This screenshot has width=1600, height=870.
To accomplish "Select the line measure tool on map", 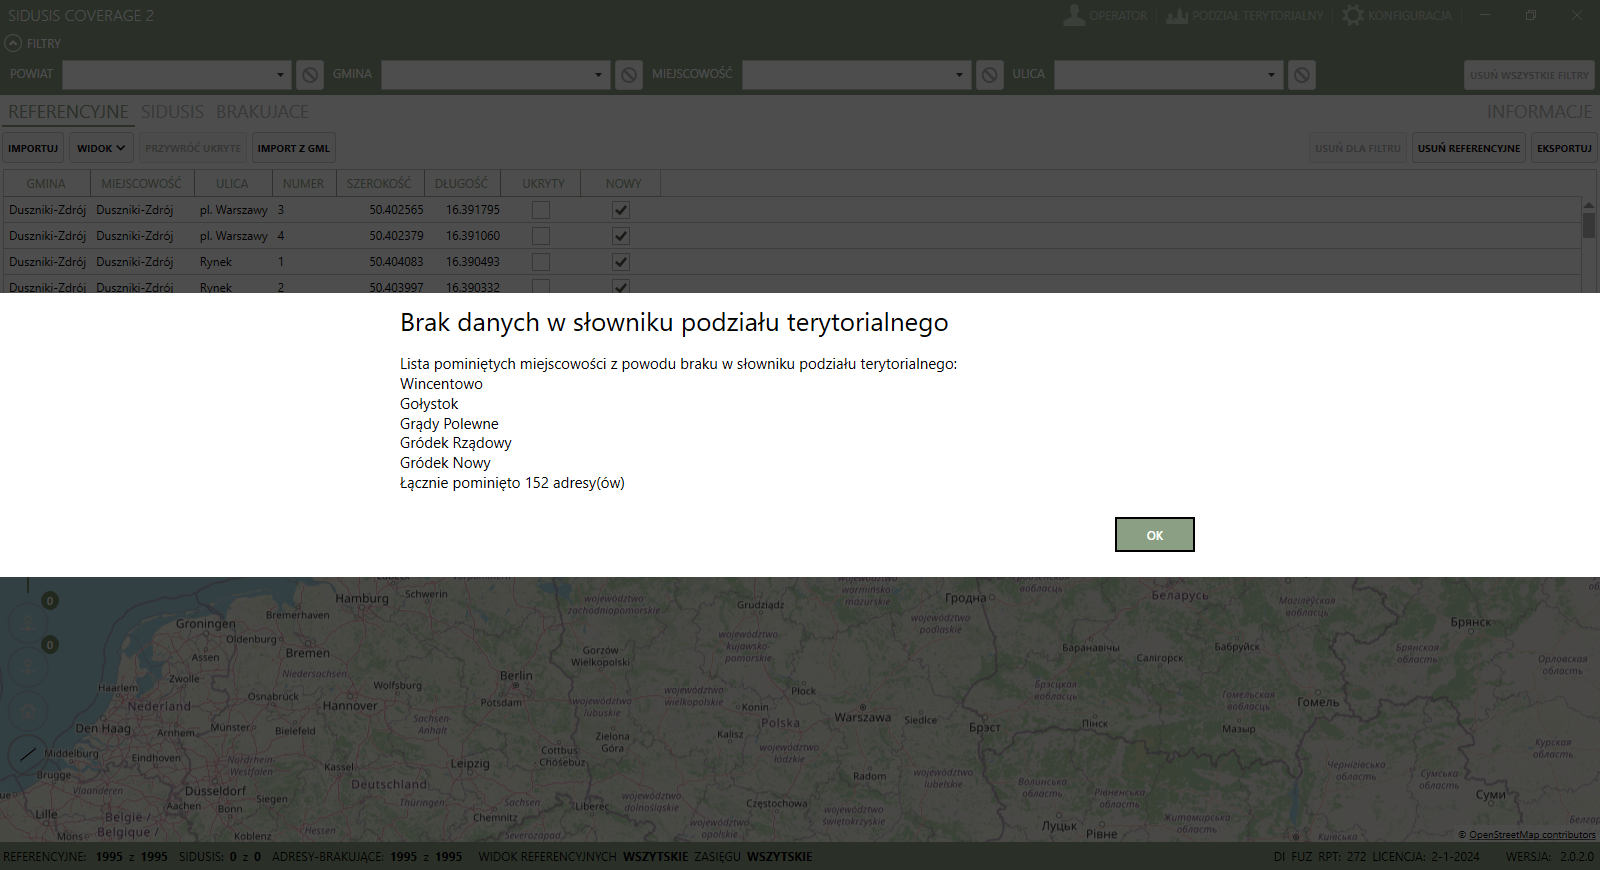I will 28,753.
